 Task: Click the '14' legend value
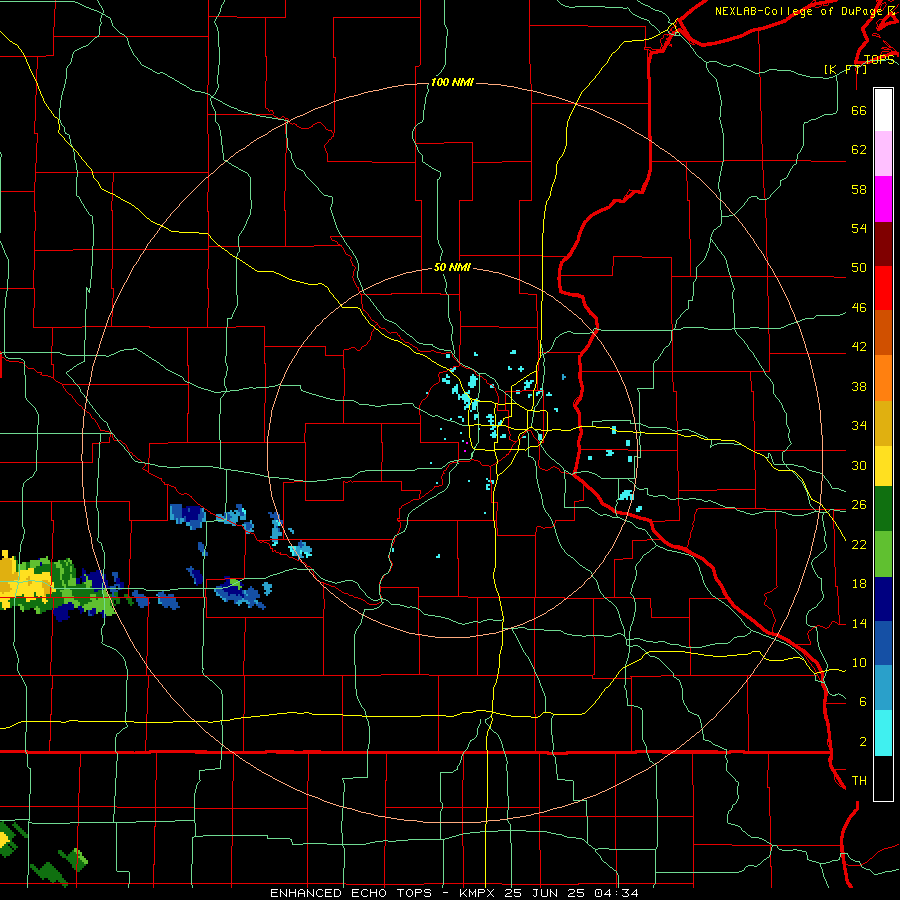click(859, 623)
